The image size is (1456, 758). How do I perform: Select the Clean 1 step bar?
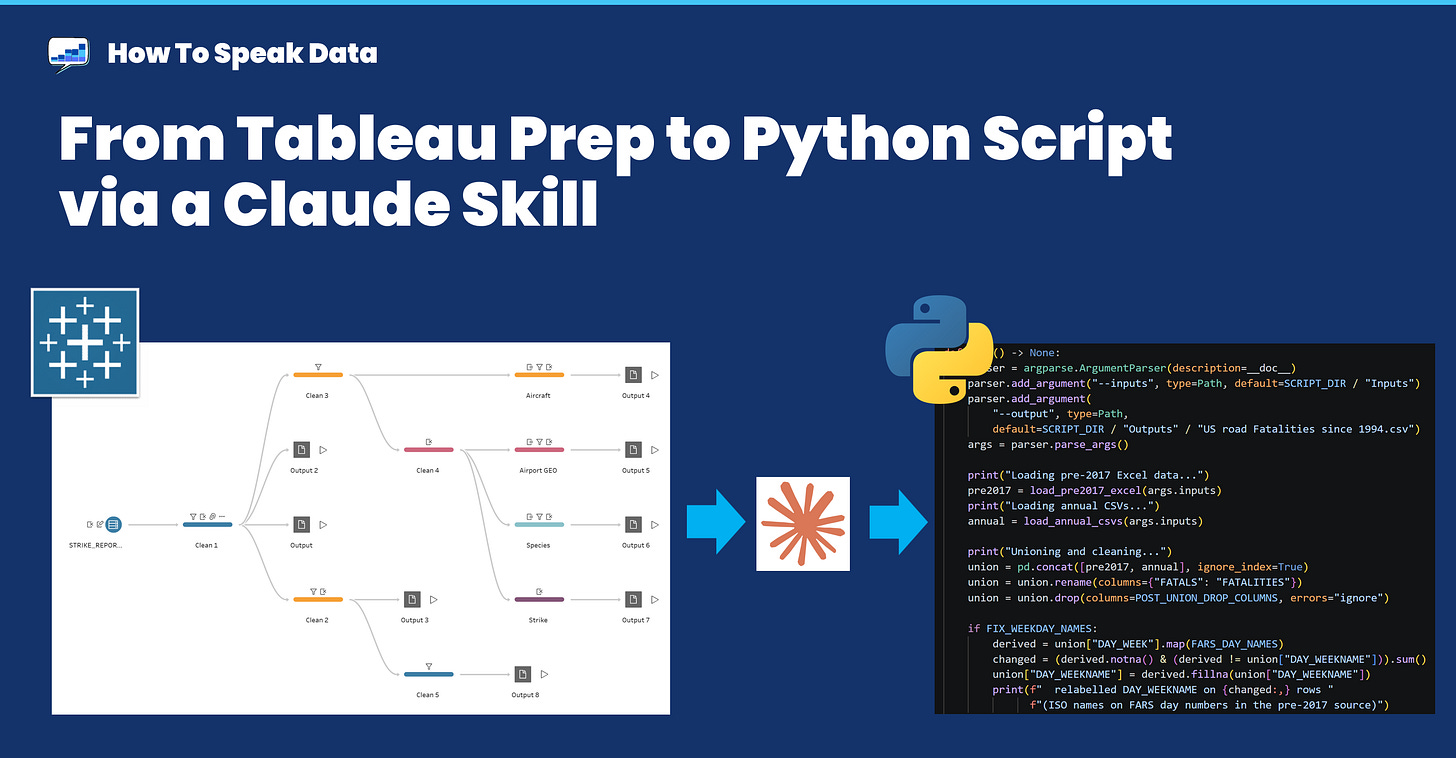click(x=207, y=524)
